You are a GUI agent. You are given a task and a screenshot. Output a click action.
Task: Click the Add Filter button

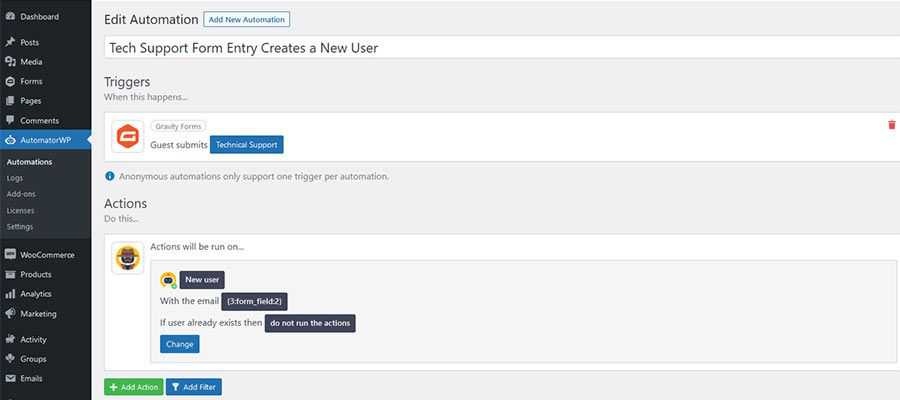coord(193,387)
